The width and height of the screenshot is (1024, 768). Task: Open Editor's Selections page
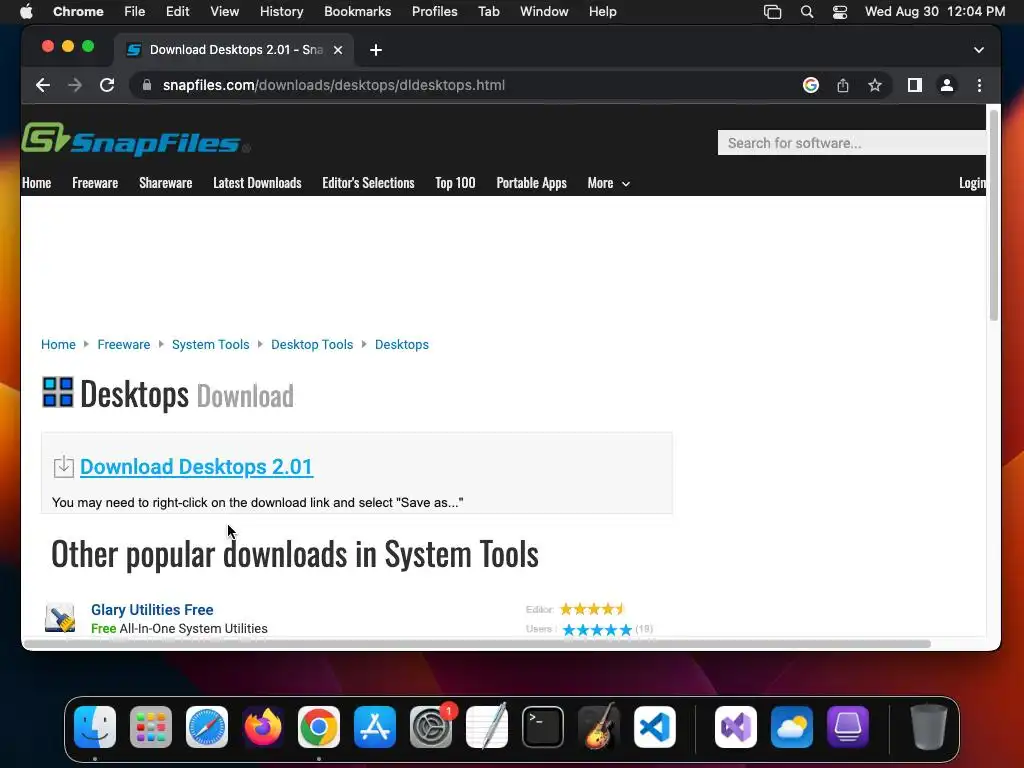click(x=368, y=184)
